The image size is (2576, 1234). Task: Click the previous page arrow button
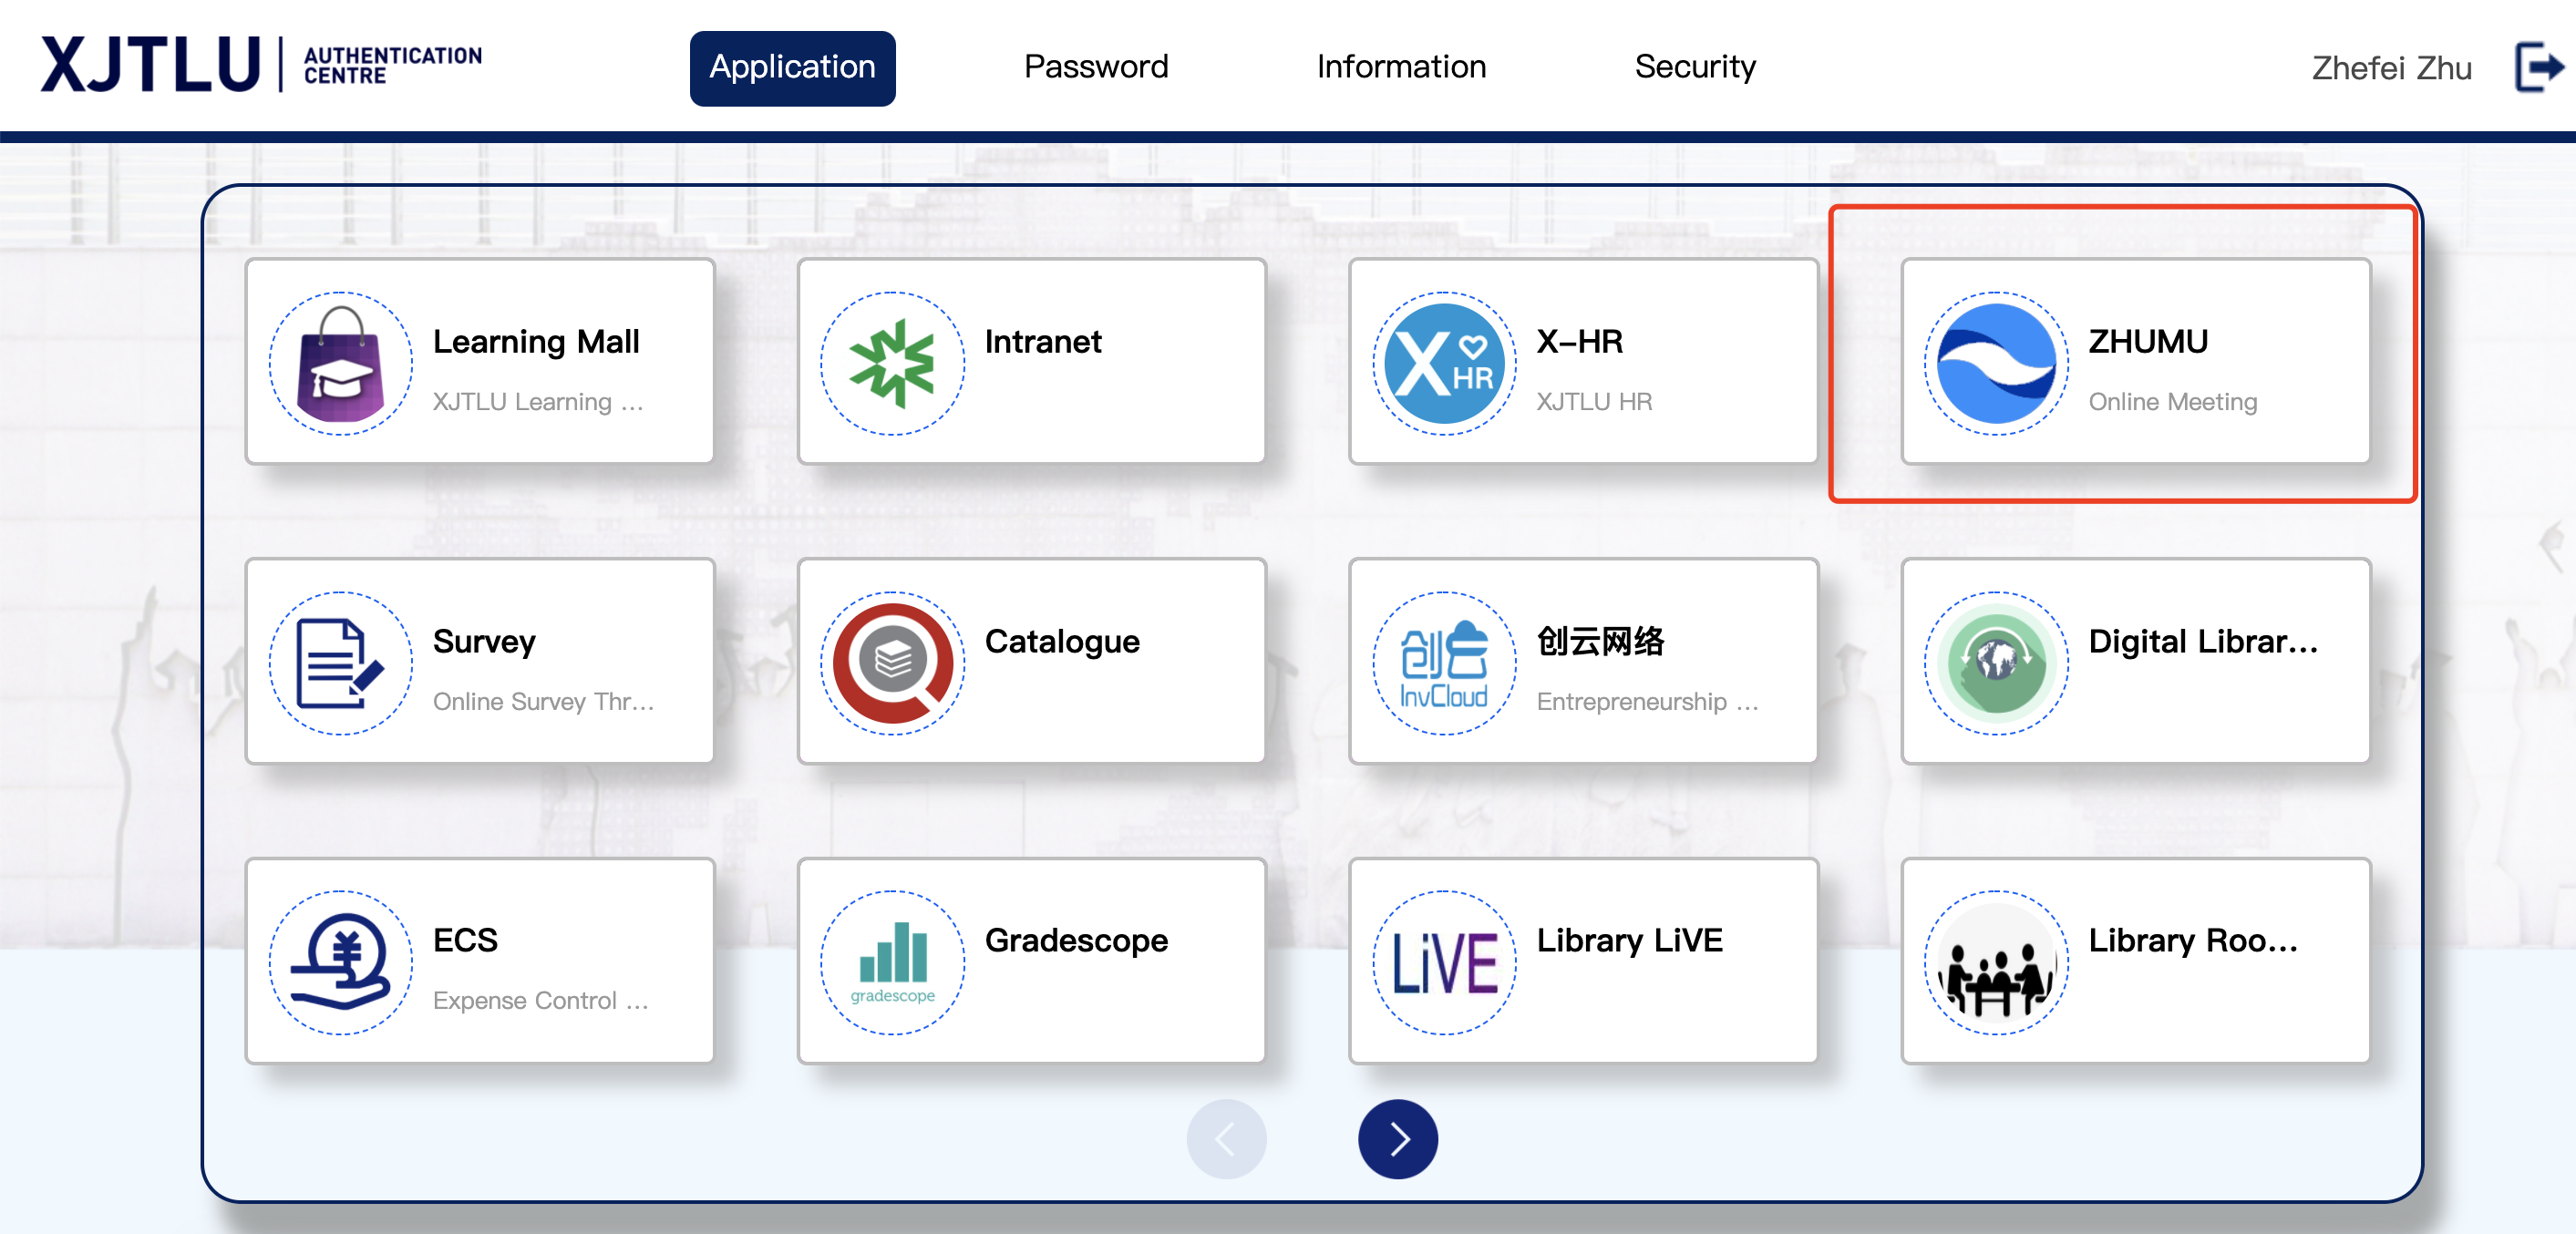[x=1226, y=1138]
